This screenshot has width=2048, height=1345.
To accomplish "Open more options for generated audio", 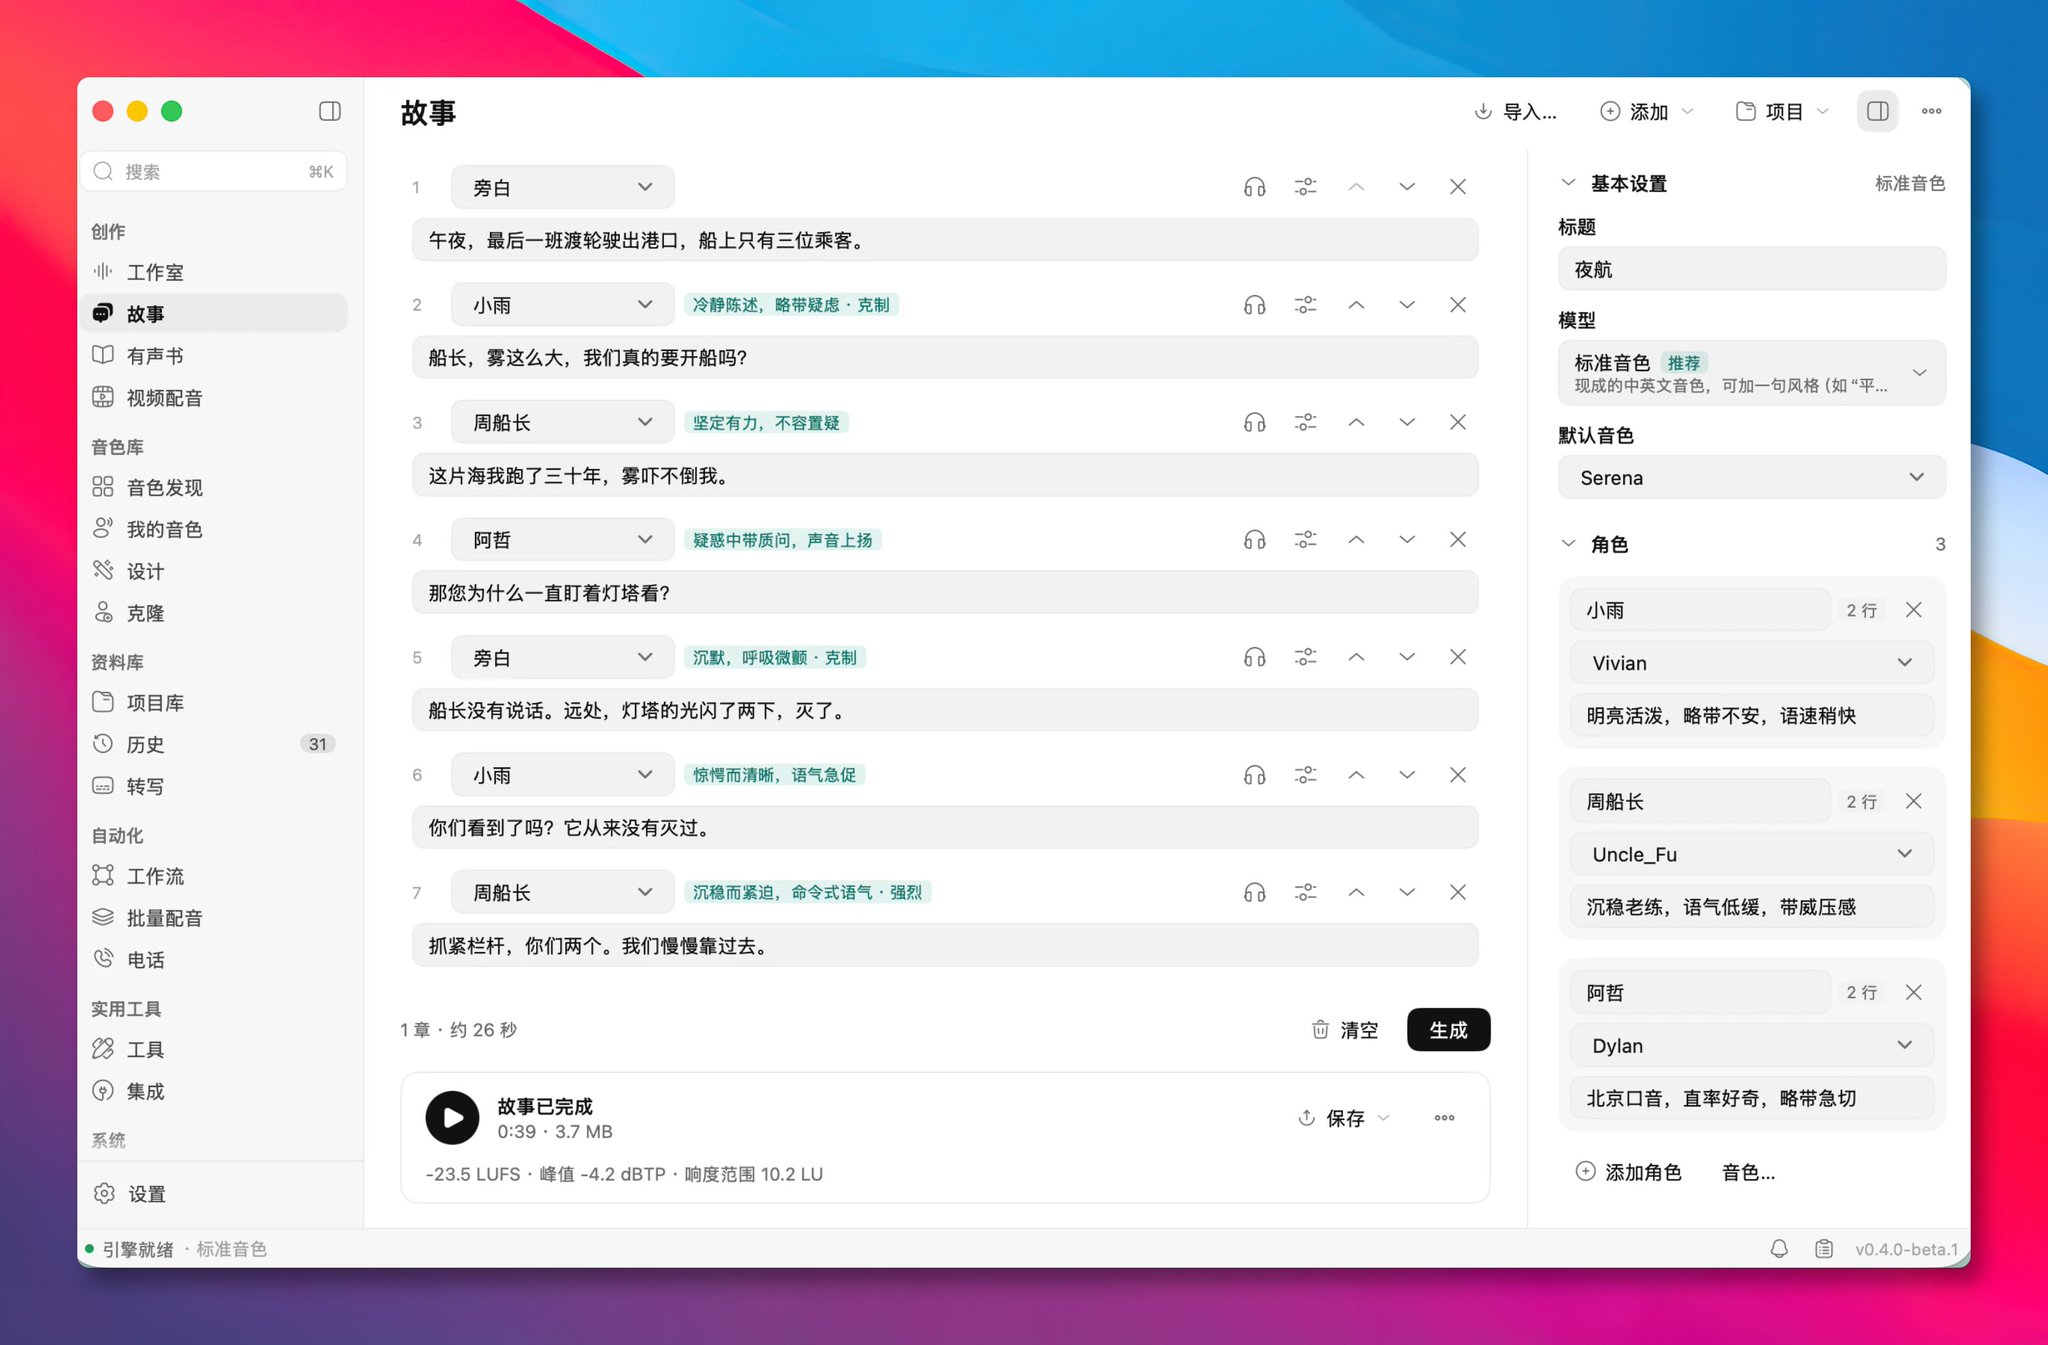I will click(1444, 1118).
